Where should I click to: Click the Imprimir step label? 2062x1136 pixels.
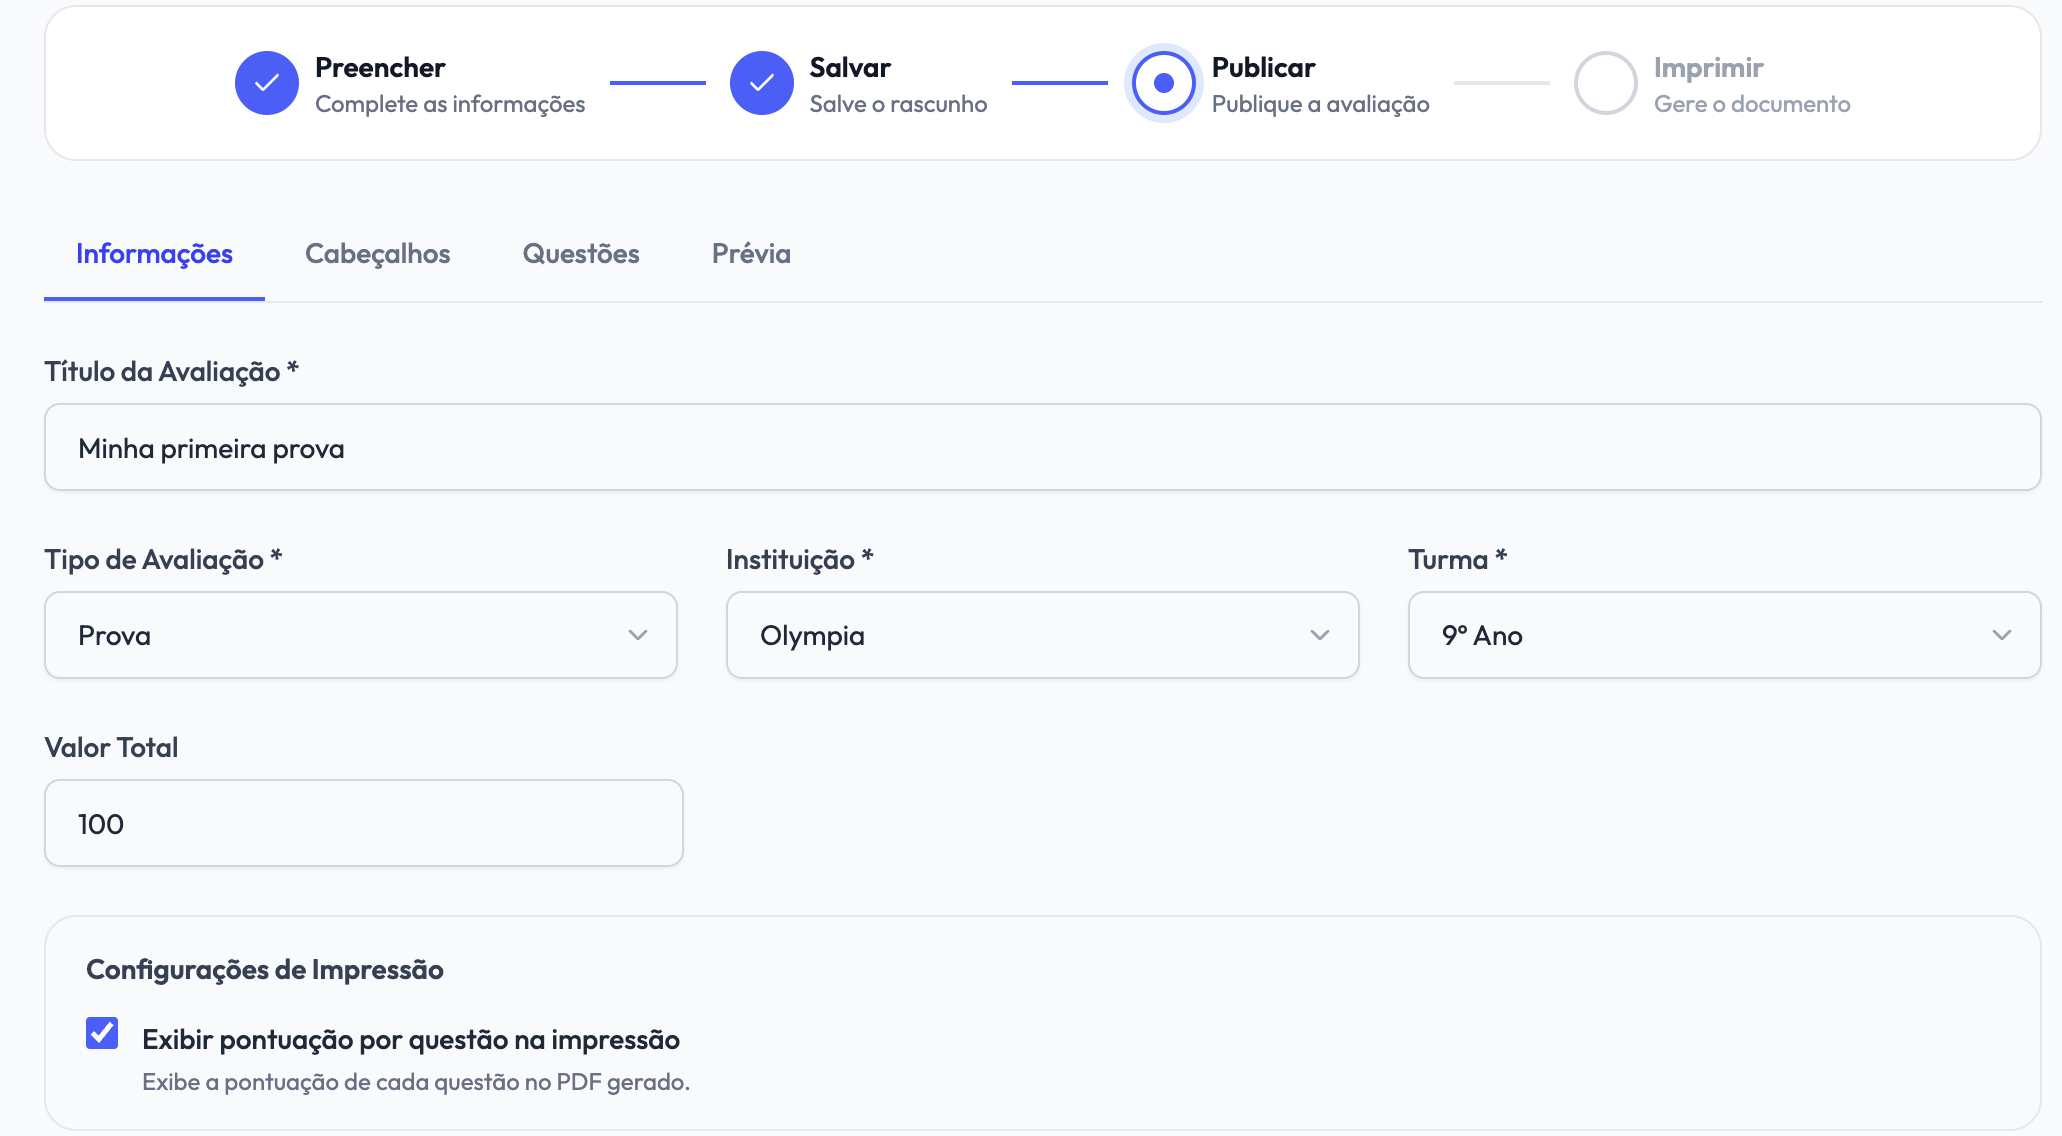pos(1708,67)
